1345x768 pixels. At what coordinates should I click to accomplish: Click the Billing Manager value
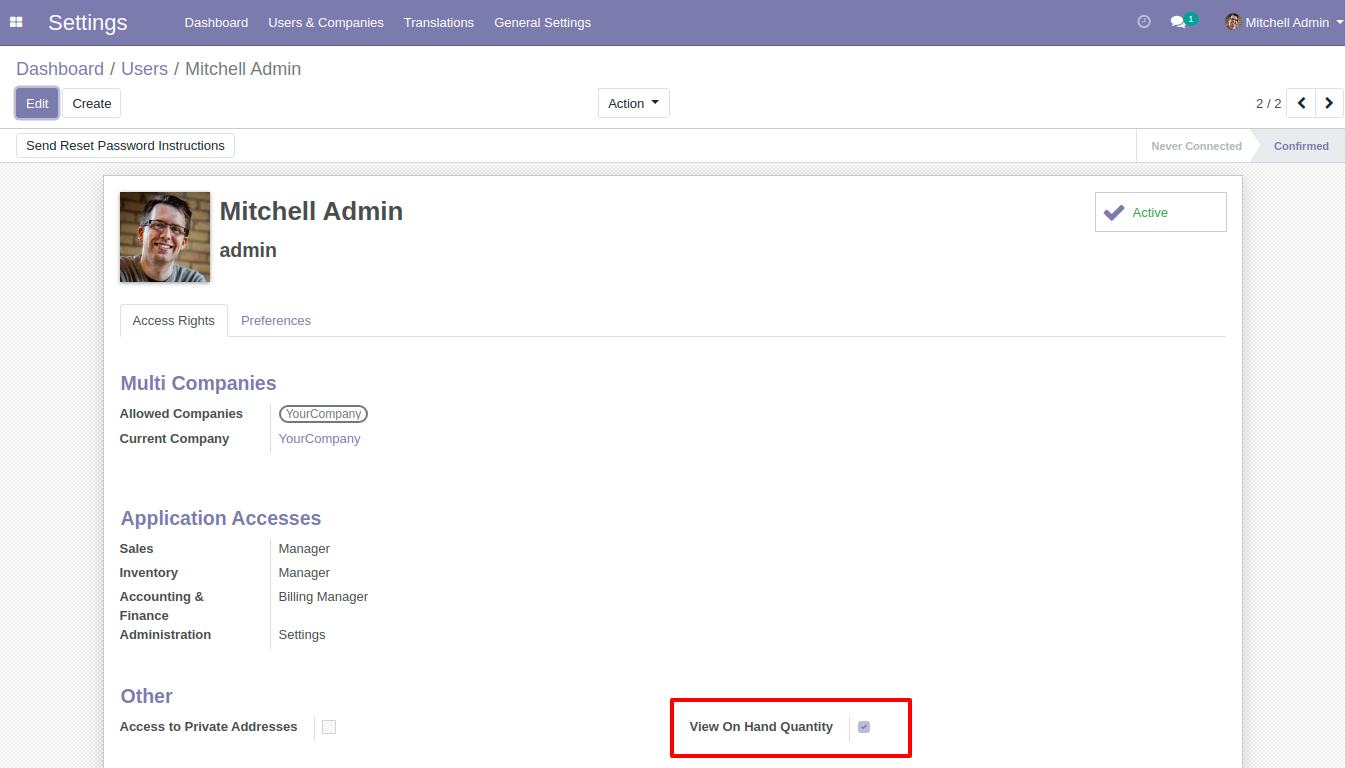323,597
